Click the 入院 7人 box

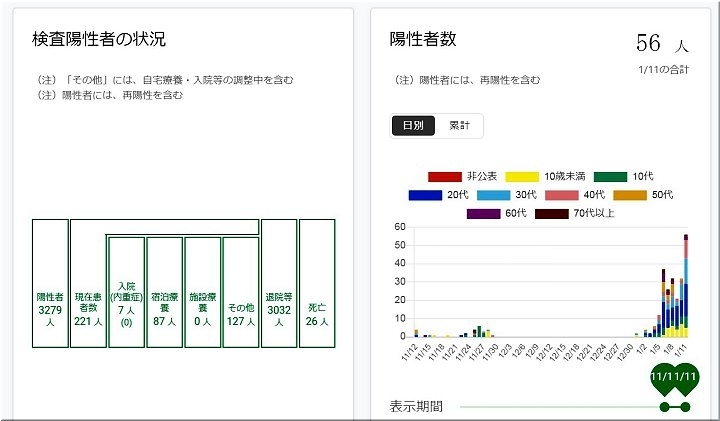coord(126,292)
